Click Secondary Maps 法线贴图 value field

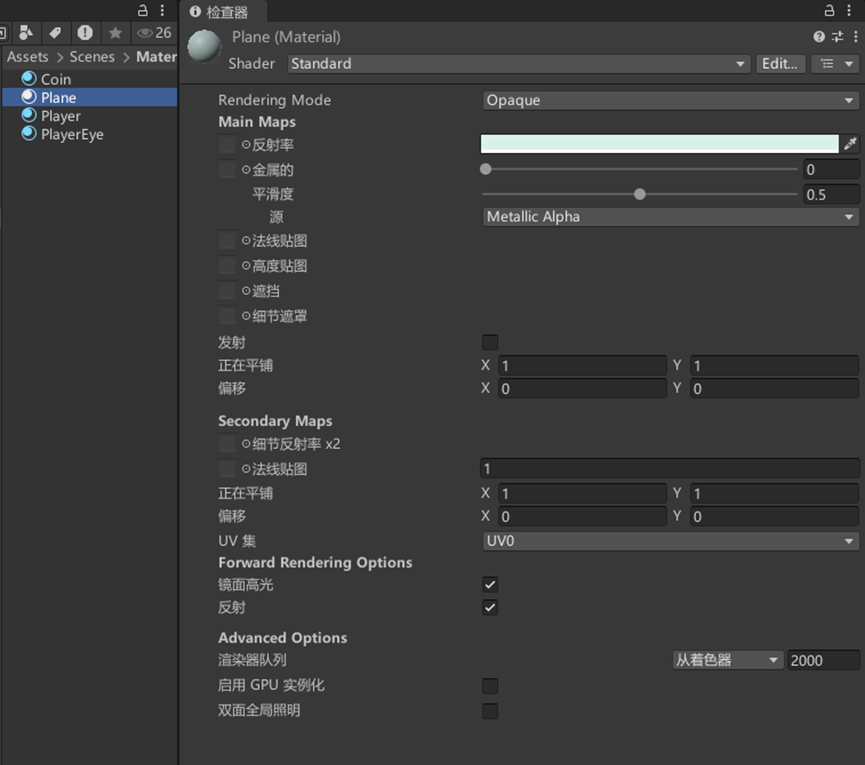[670, 469]
